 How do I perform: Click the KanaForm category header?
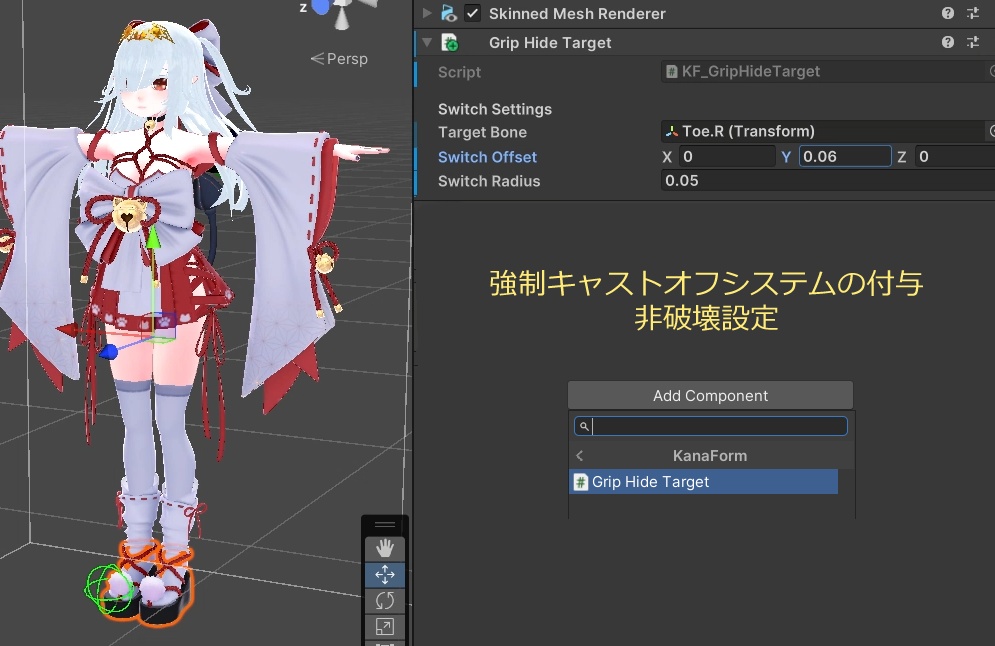click(x=710, y=456)
